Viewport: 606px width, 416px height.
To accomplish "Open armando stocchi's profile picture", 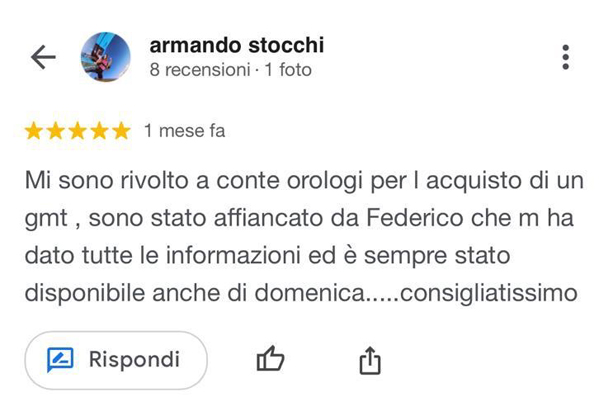I will point(105,57).
